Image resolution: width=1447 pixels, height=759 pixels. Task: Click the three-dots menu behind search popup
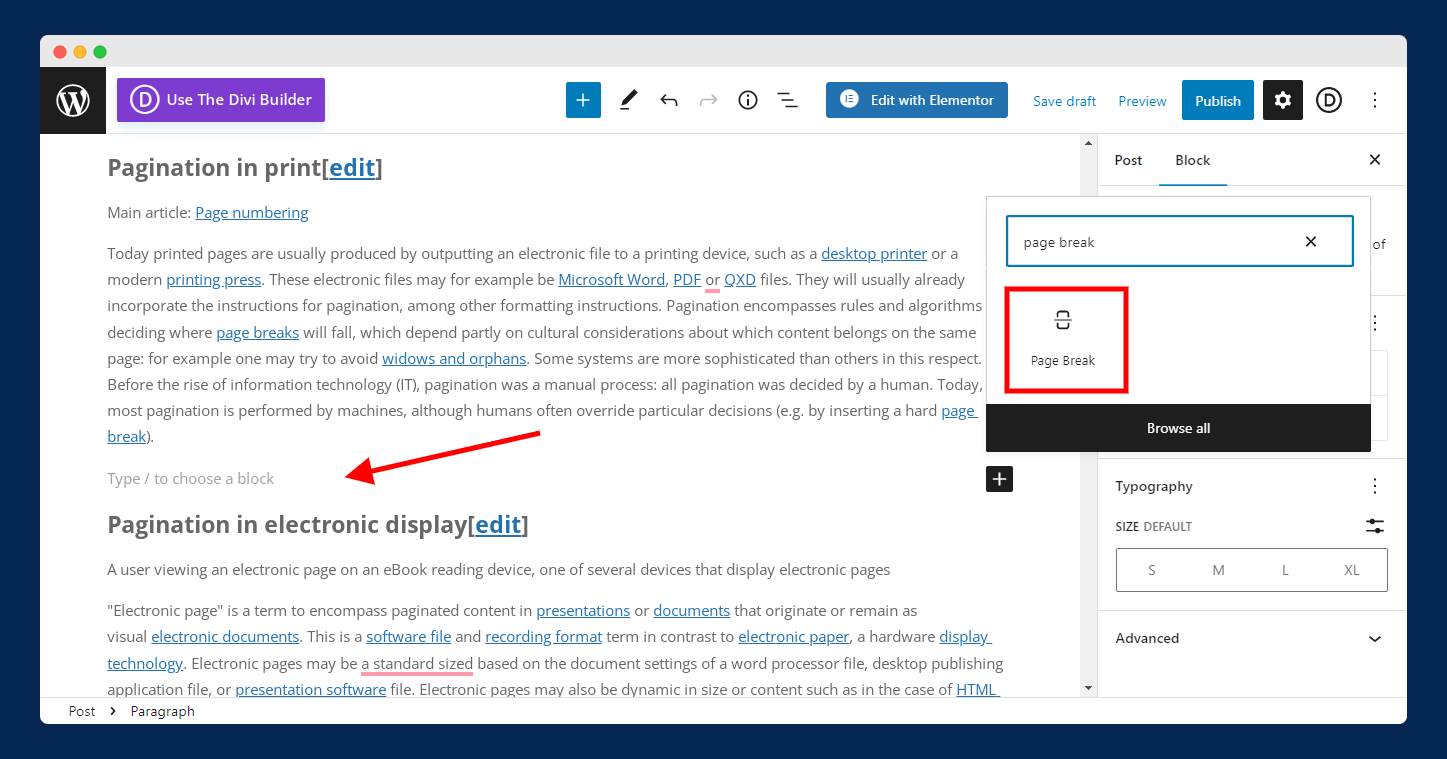pos(1375,323)
